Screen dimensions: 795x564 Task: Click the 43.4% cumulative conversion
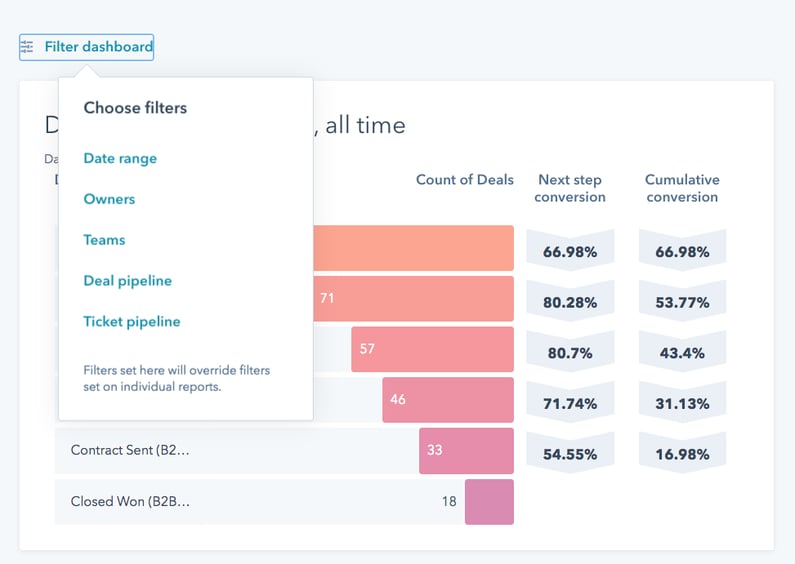pos(682,353)
